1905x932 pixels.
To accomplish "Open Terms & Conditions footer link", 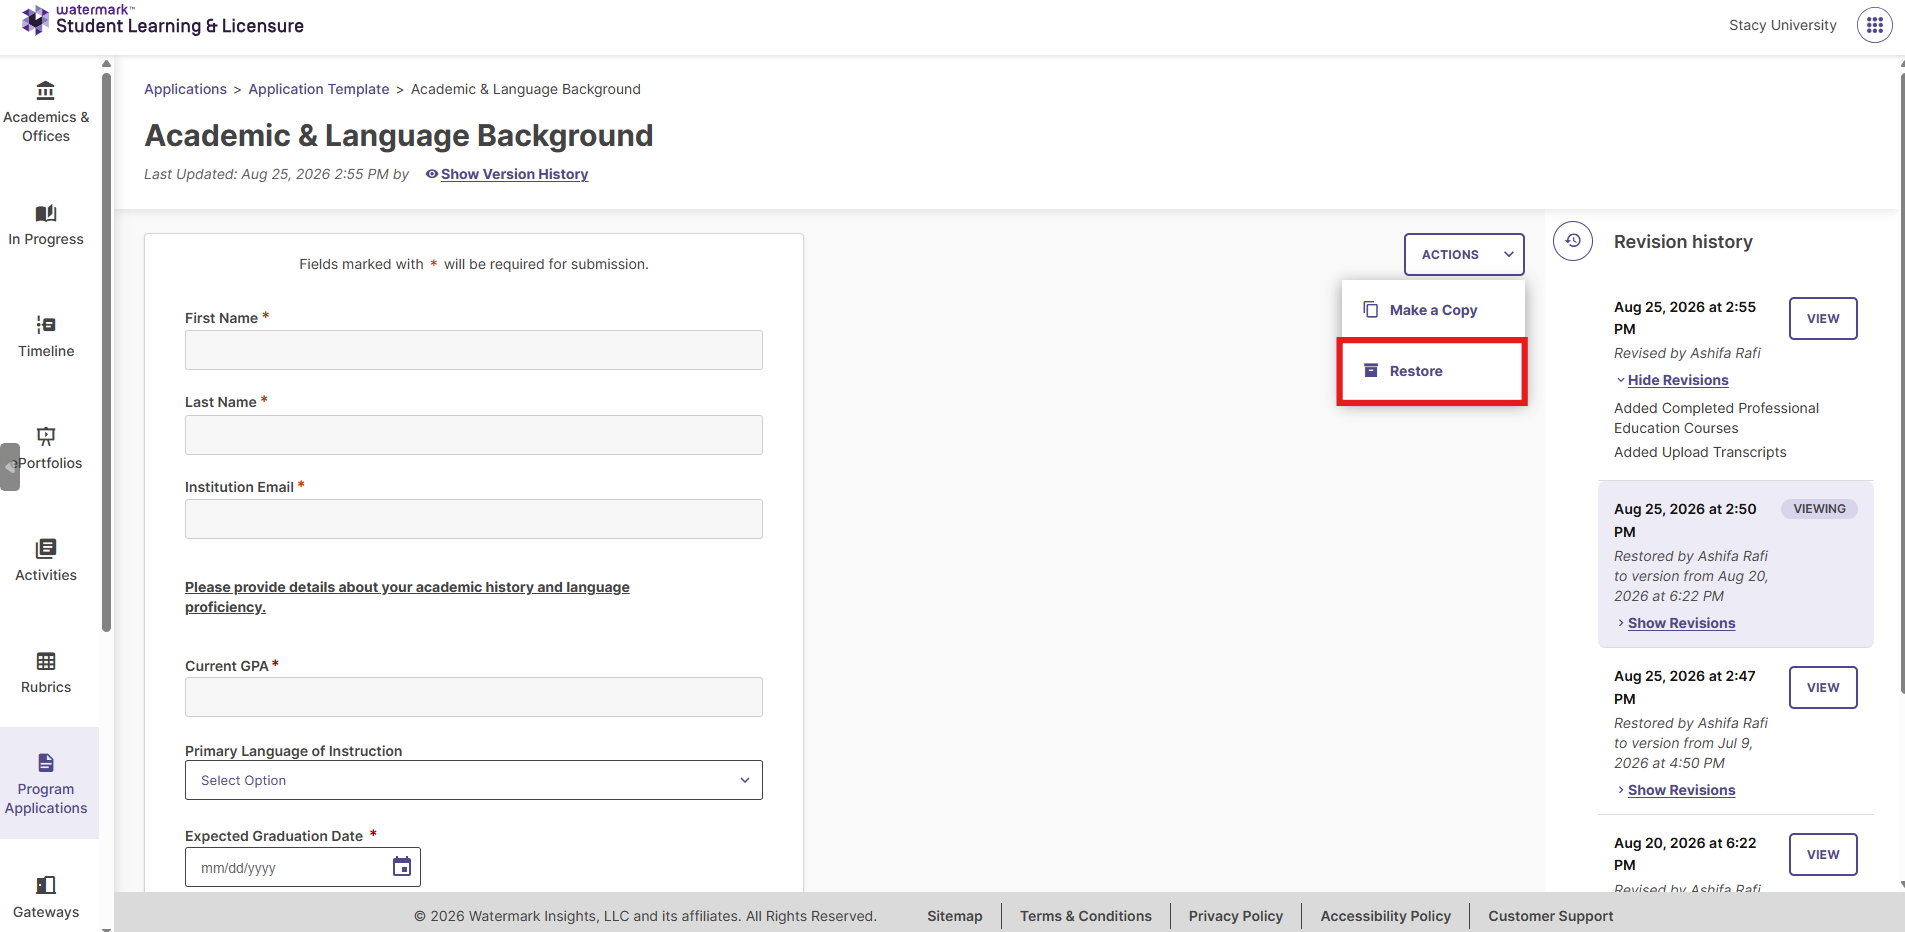I will 1086,916.
